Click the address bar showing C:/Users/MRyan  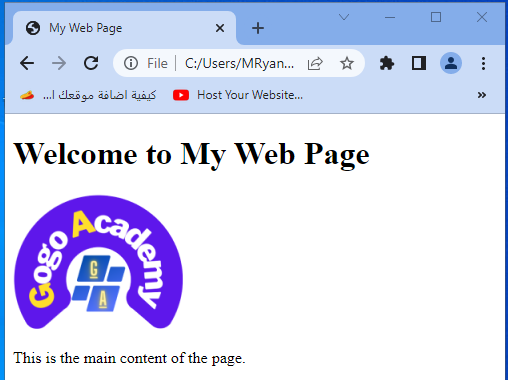pyautogui.click(x=239, y=63)
